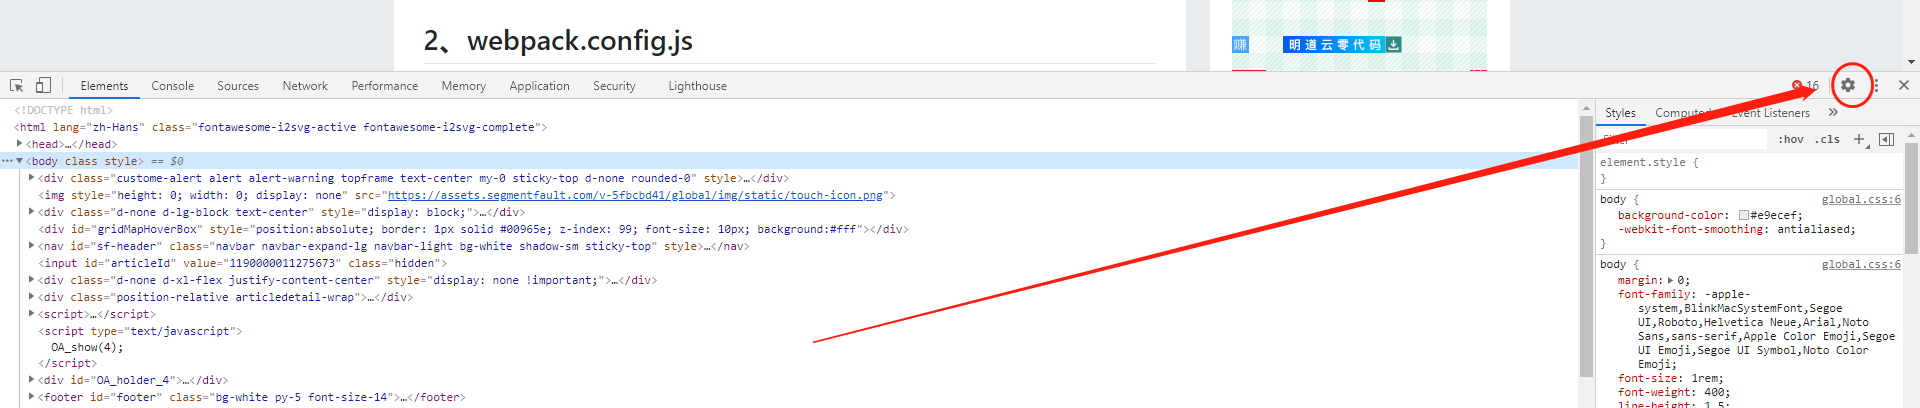Image resolution: width=1920 pixels, height=408 pixels.
Task: Select the Styles sub-tab
Action: click(1620, 113)
